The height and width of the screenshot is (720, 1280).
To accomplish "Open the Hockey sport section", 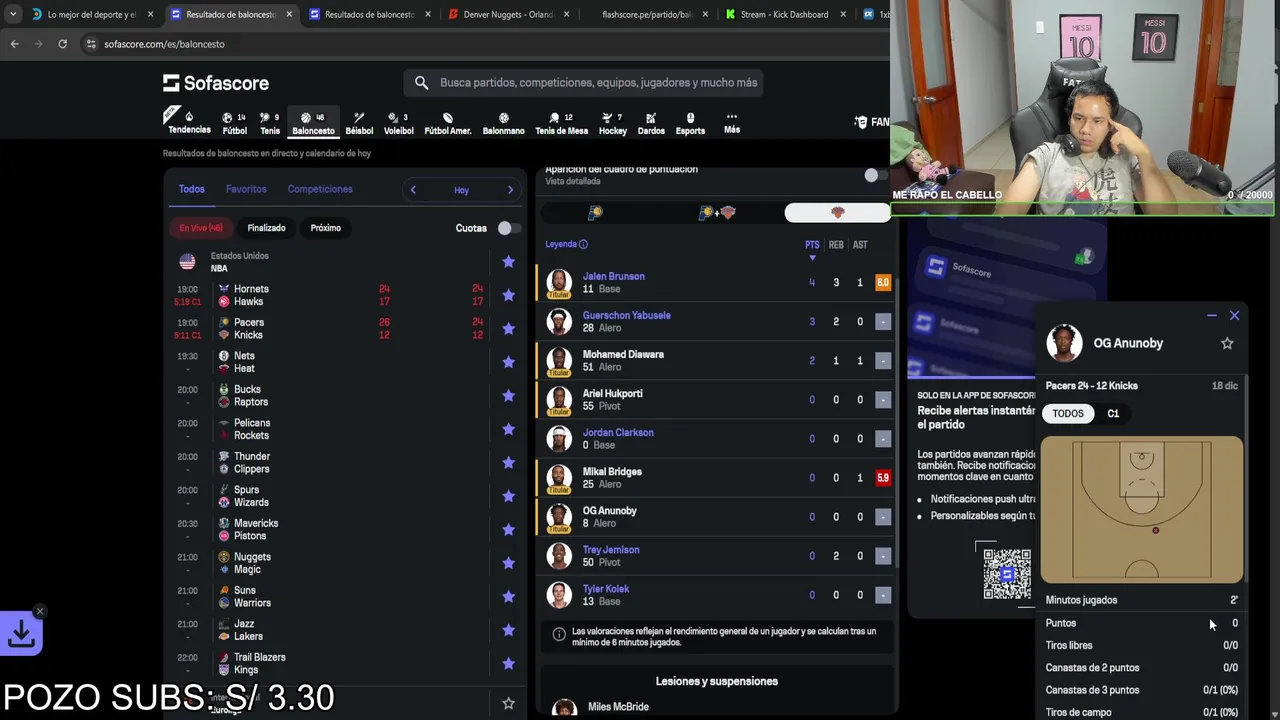I will (x=613, y=123).
